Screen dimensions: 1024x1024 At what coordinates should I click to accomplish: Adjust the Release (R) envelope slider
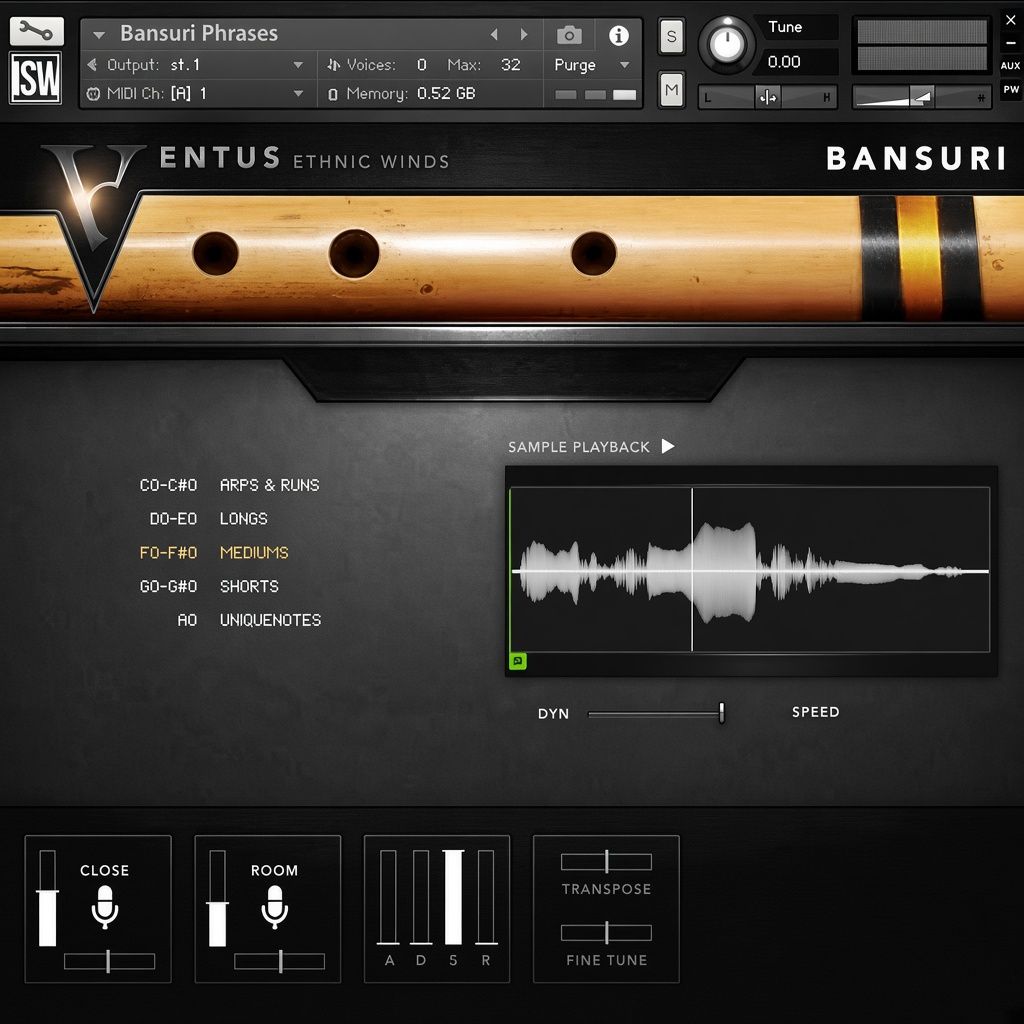click(x=486, y=897)
